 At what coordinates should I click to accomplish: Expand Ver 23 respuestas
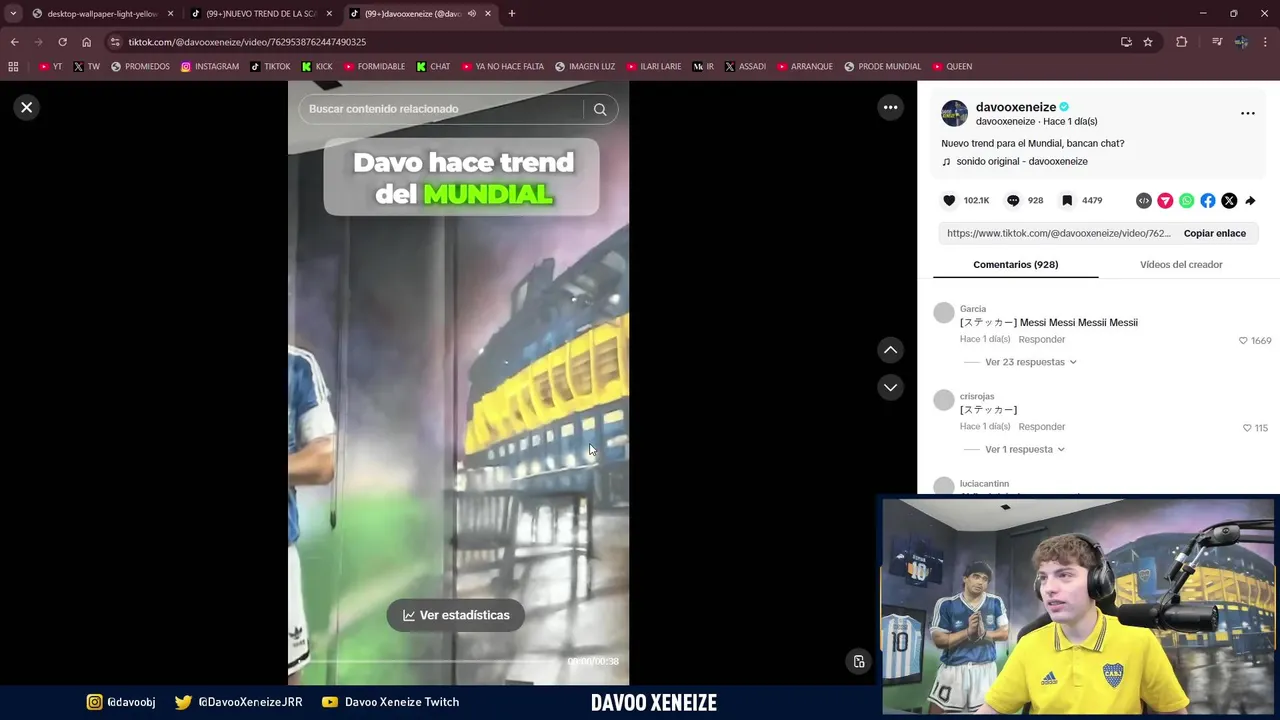point(1031,362)
